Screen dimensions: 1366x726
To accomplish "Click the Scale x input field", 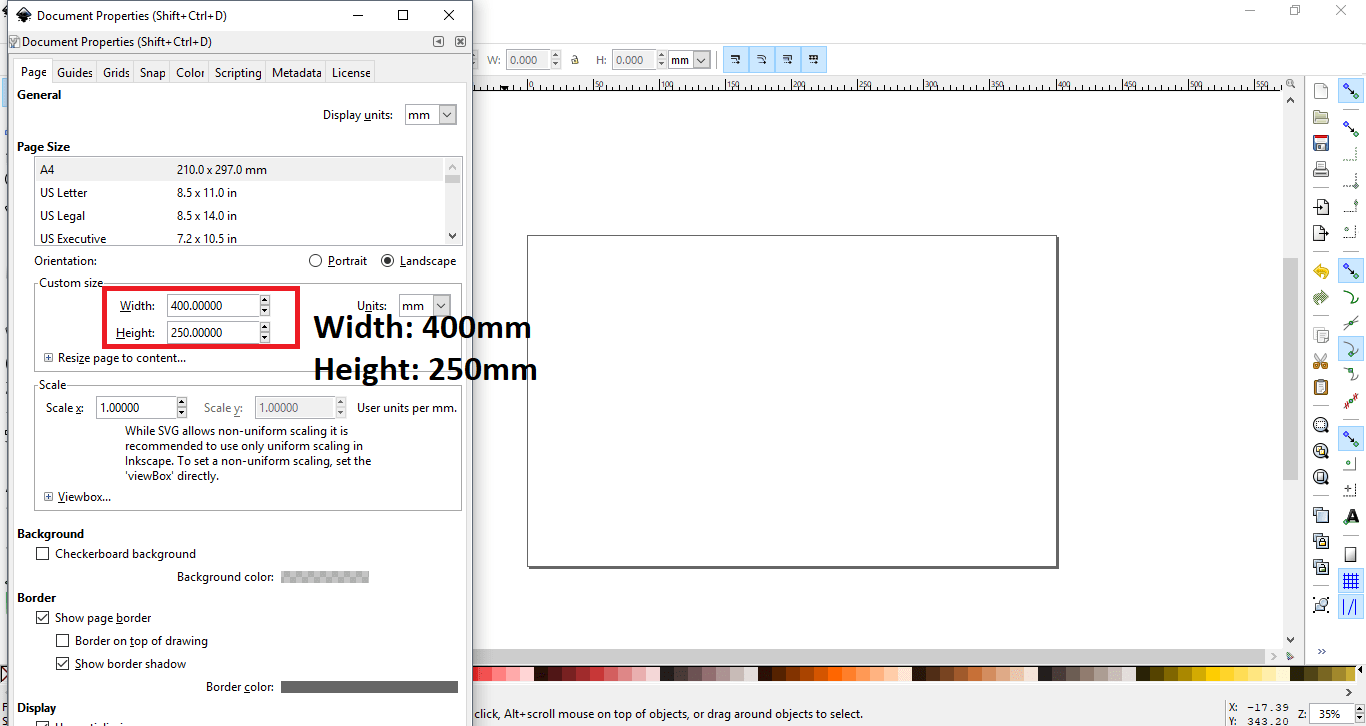I will coord(136,408).
